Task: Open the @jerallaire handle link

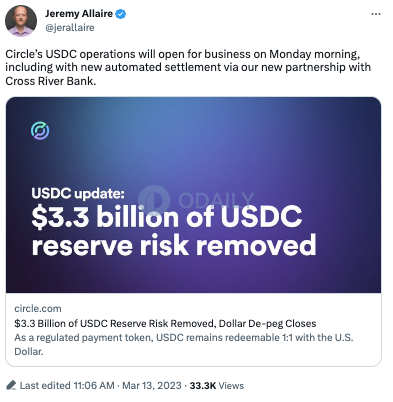Action: pyautogui.click(x=70, y=28)
